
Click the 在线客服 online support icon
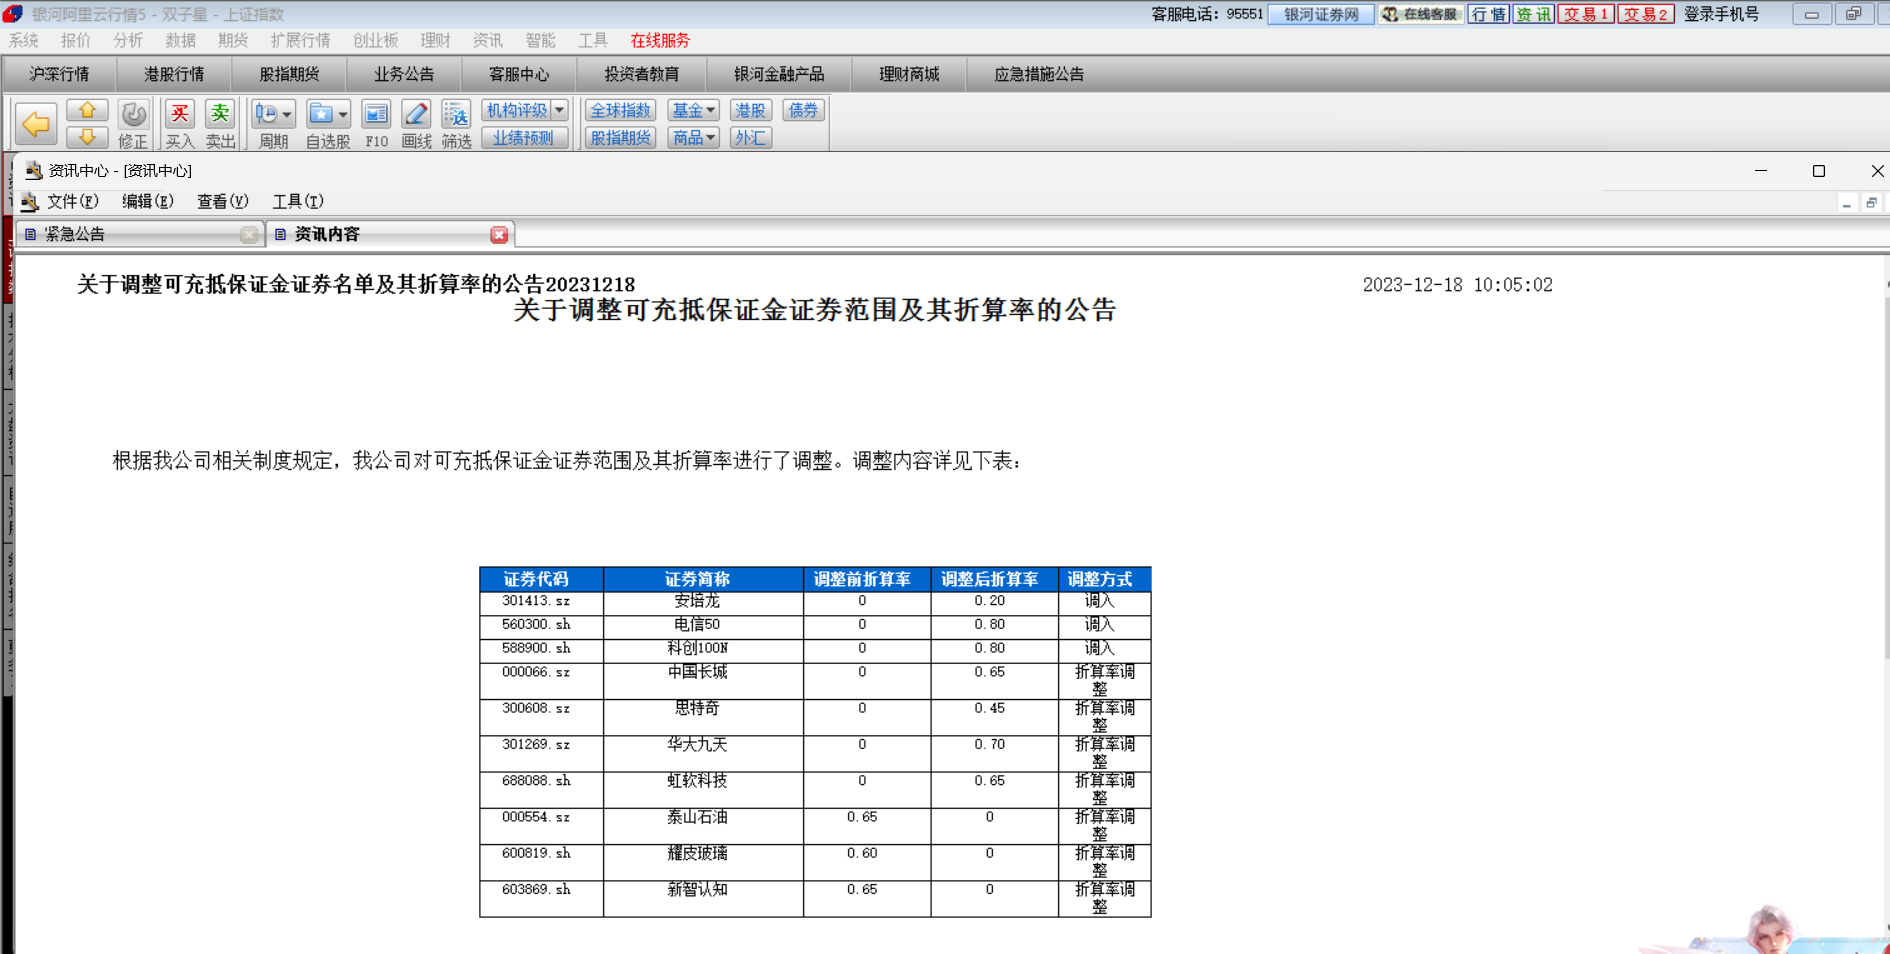(1421, 14)
